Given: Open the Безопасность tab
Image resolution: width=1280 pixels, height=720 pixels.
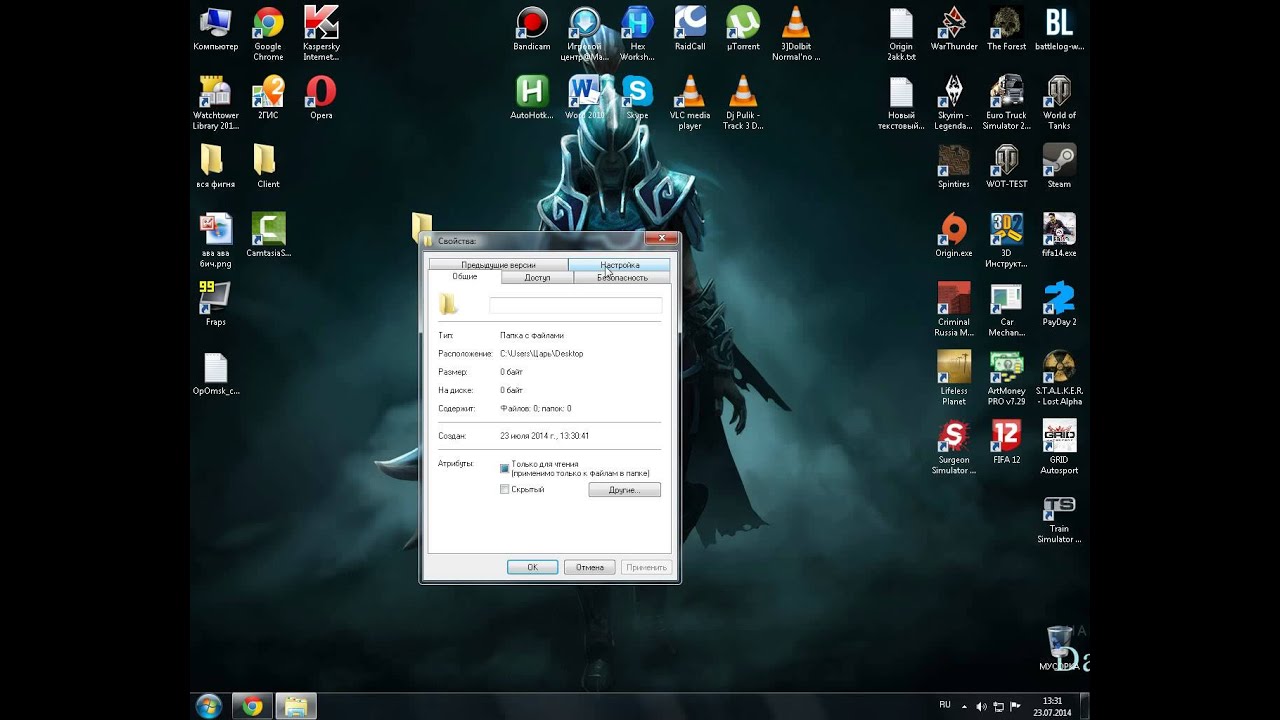Looking at the screenshot, I should pos(622,278).
